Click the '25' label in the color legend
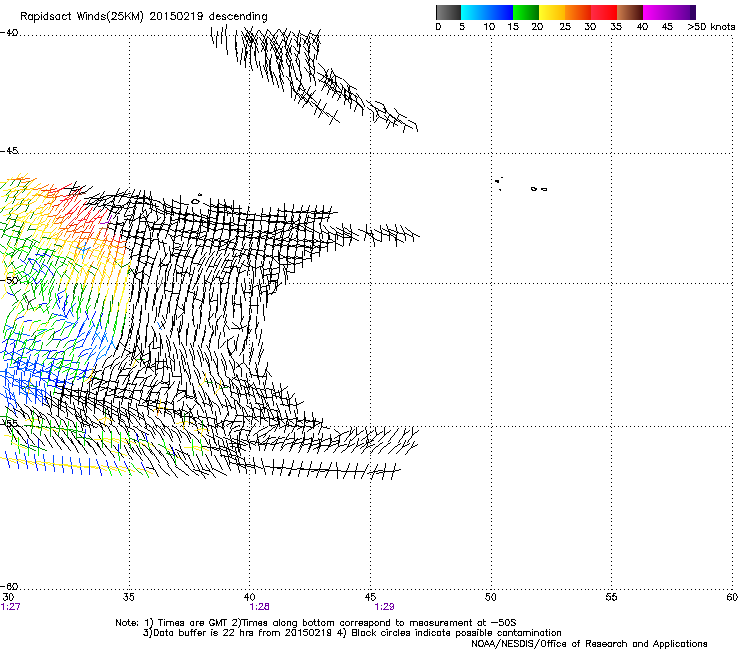This screenshot has height=650, width=740. (x=565, y=27)
